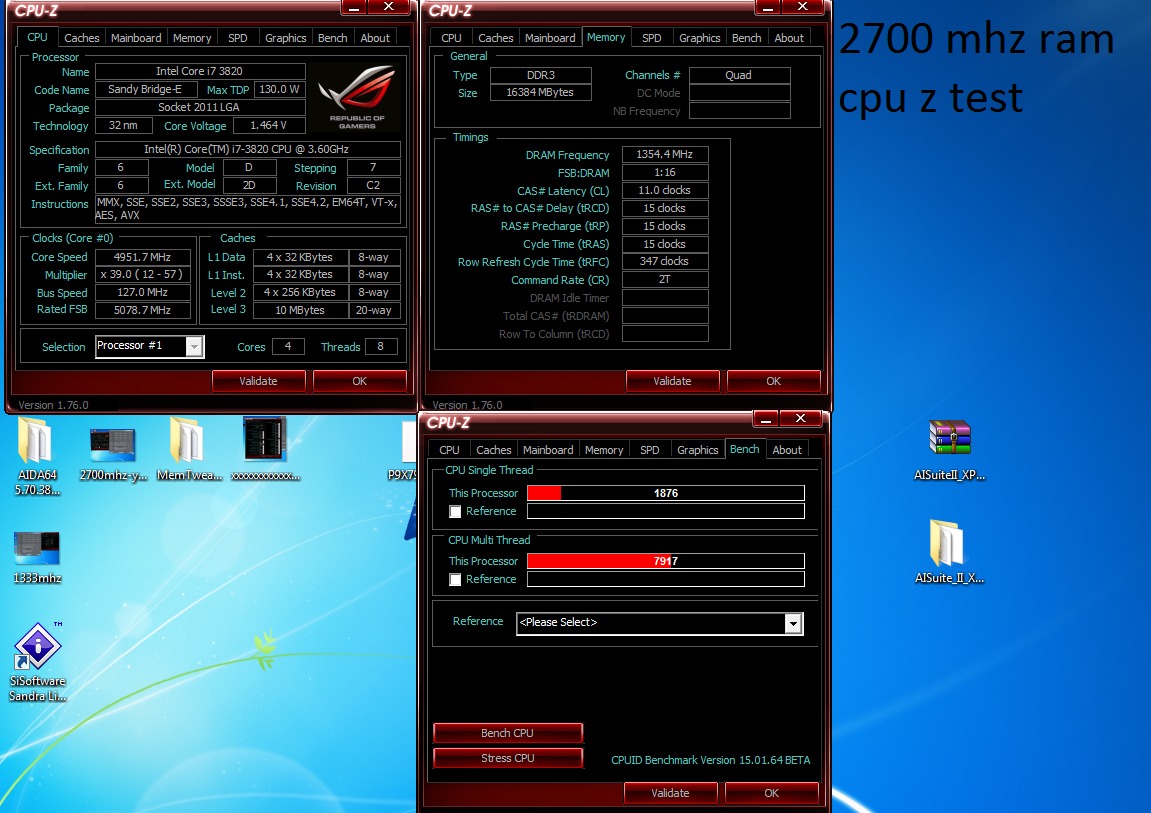Click CAS# Latency 11.0 clocks value
1151x813 pixels.
coord(664,190)
